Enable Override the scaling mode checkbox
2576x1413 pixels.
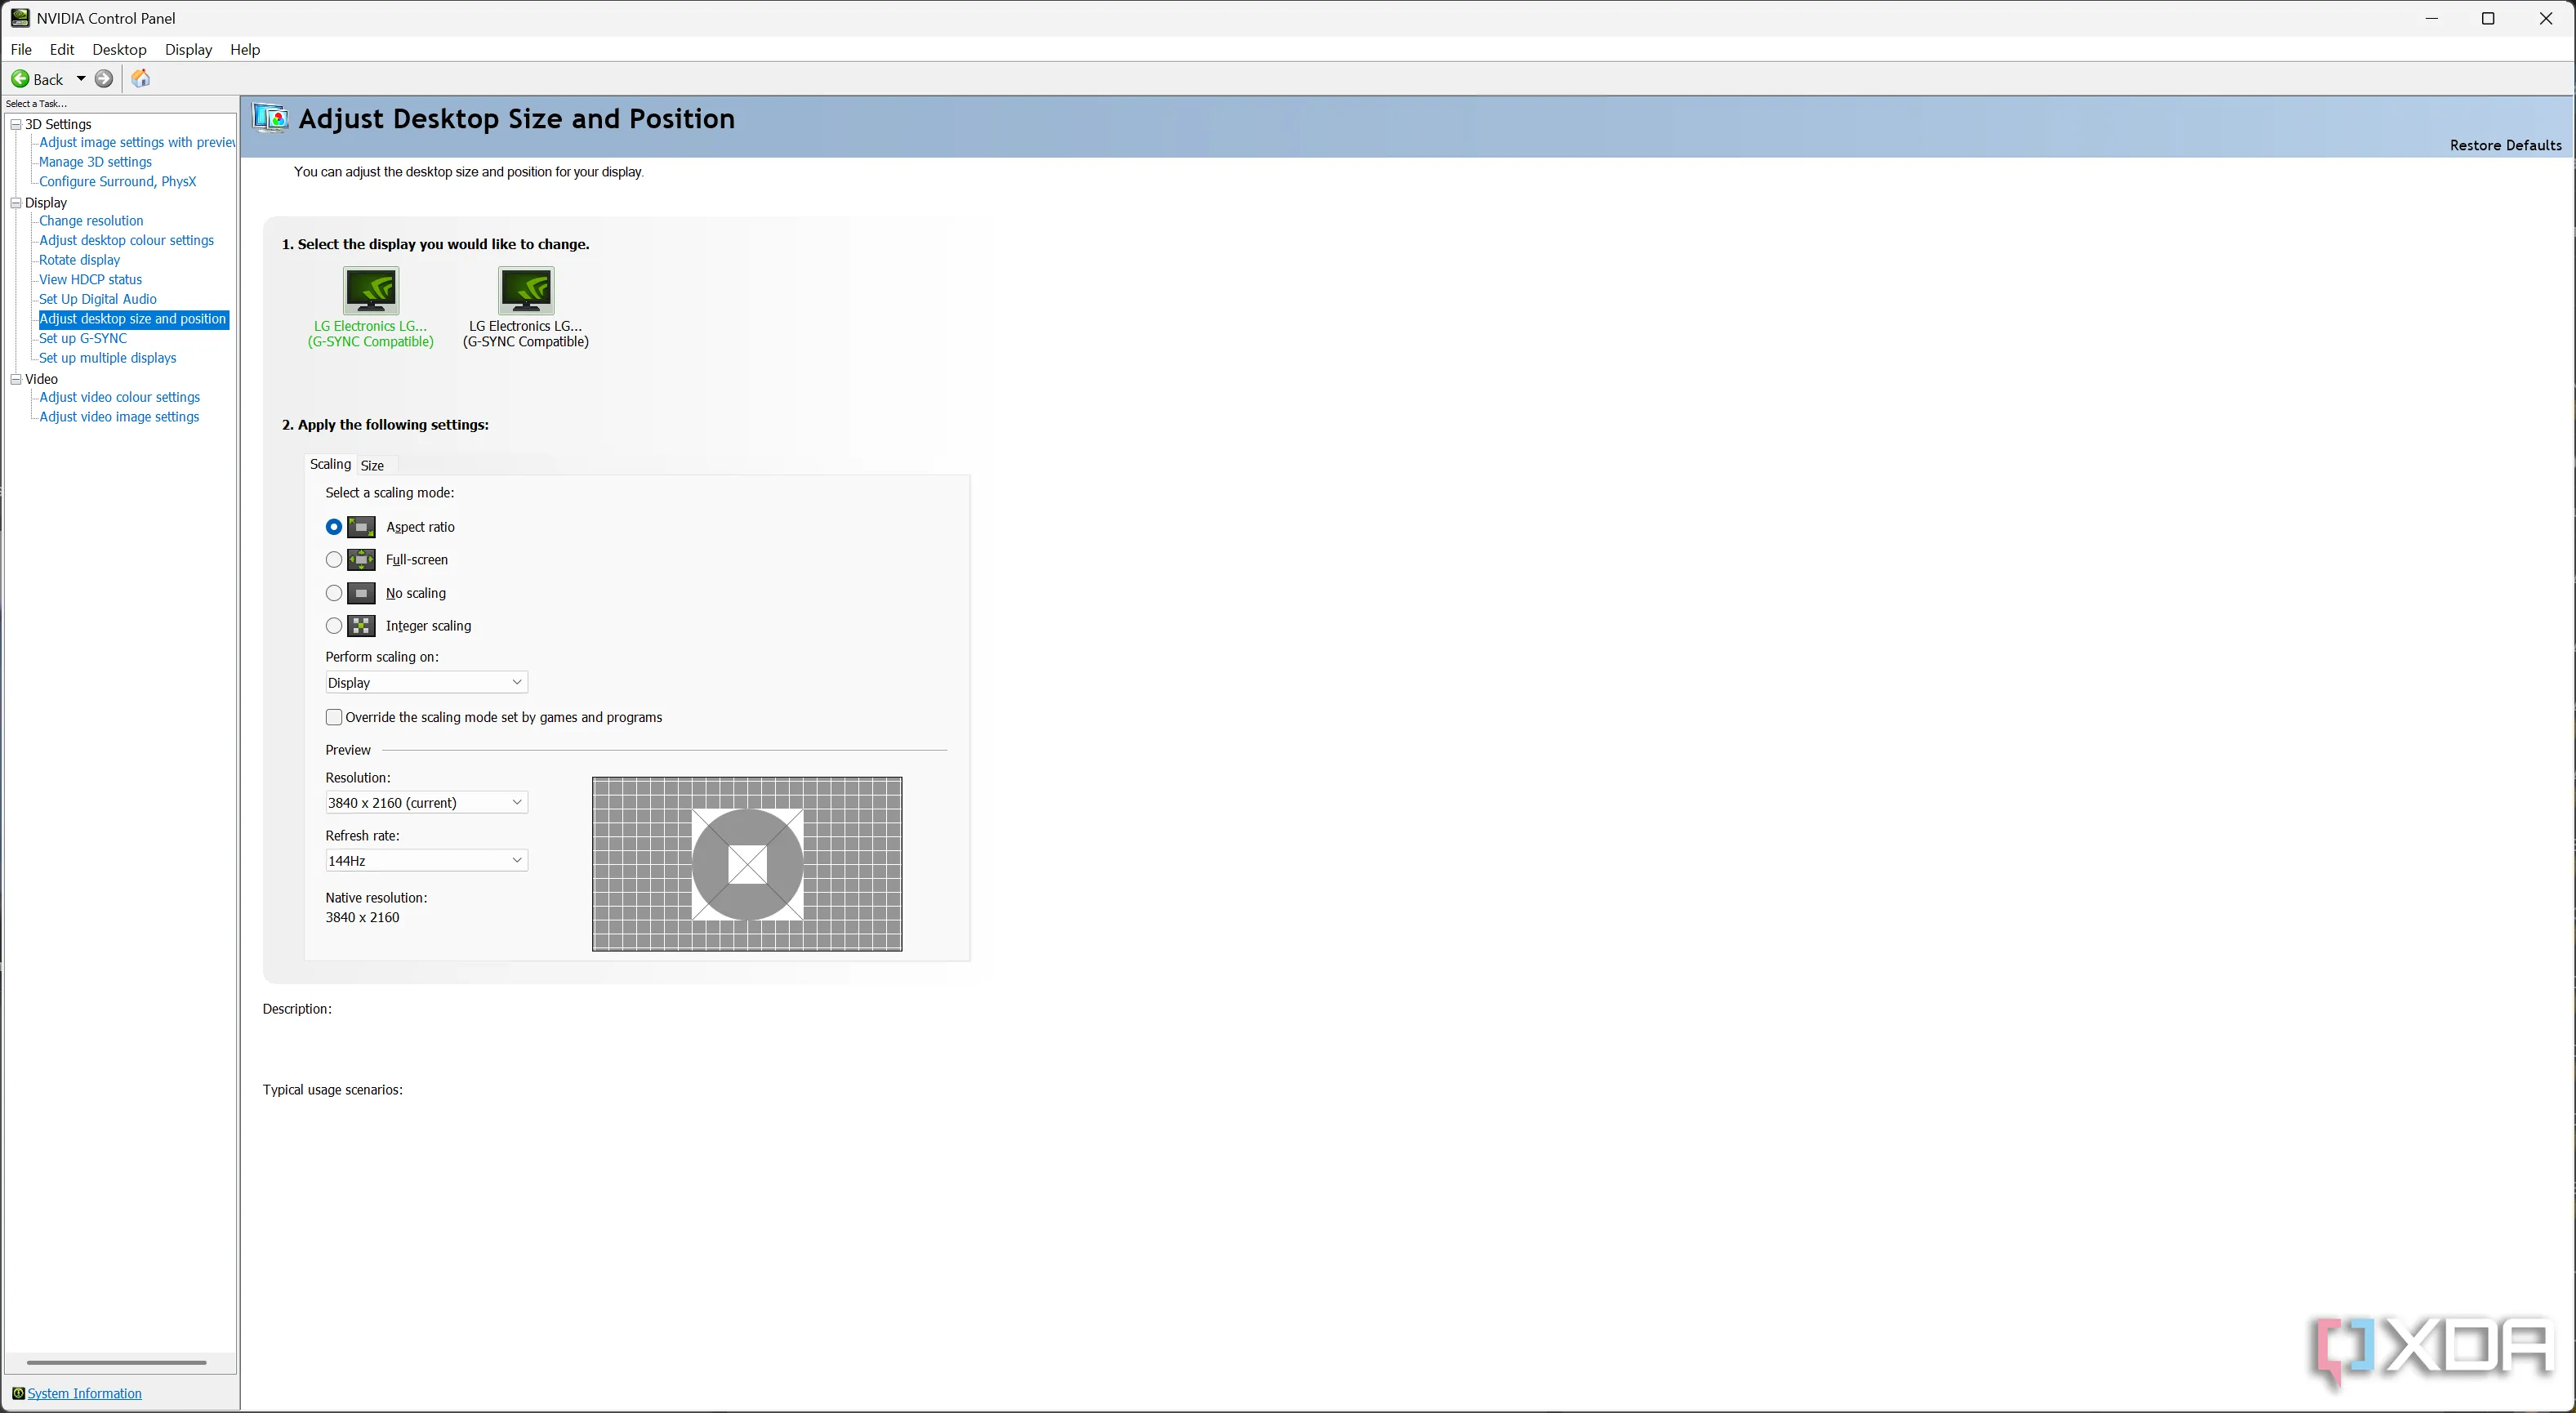pos(334,717)
